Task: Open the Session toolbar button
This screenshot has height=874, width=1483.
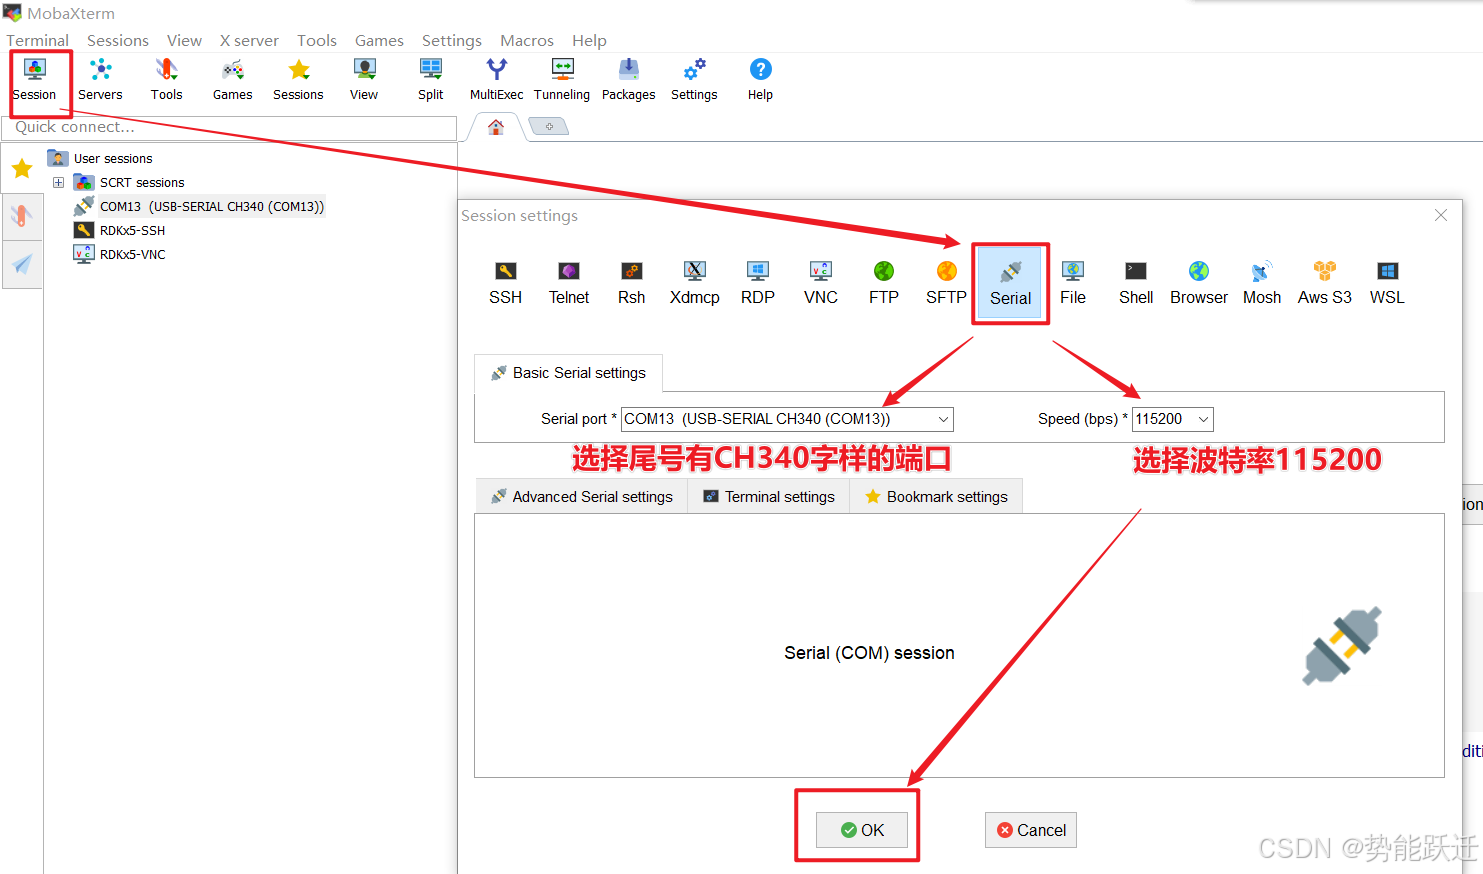Action: 35,80
